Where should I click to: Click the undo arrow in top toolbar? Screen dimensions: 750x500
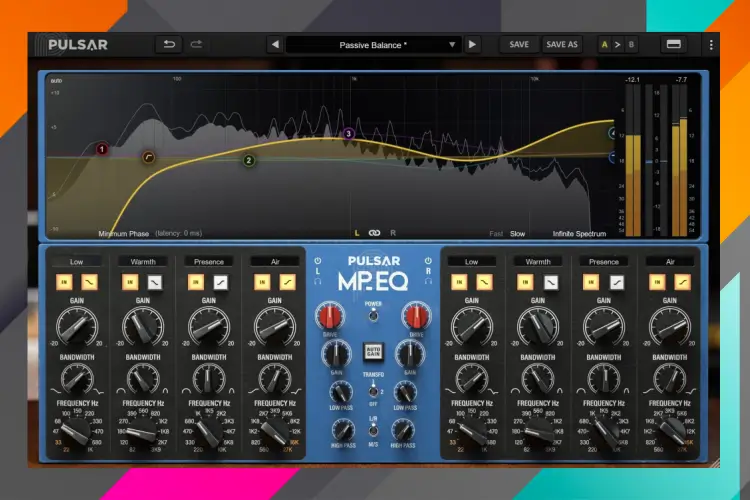click(167, 44)
